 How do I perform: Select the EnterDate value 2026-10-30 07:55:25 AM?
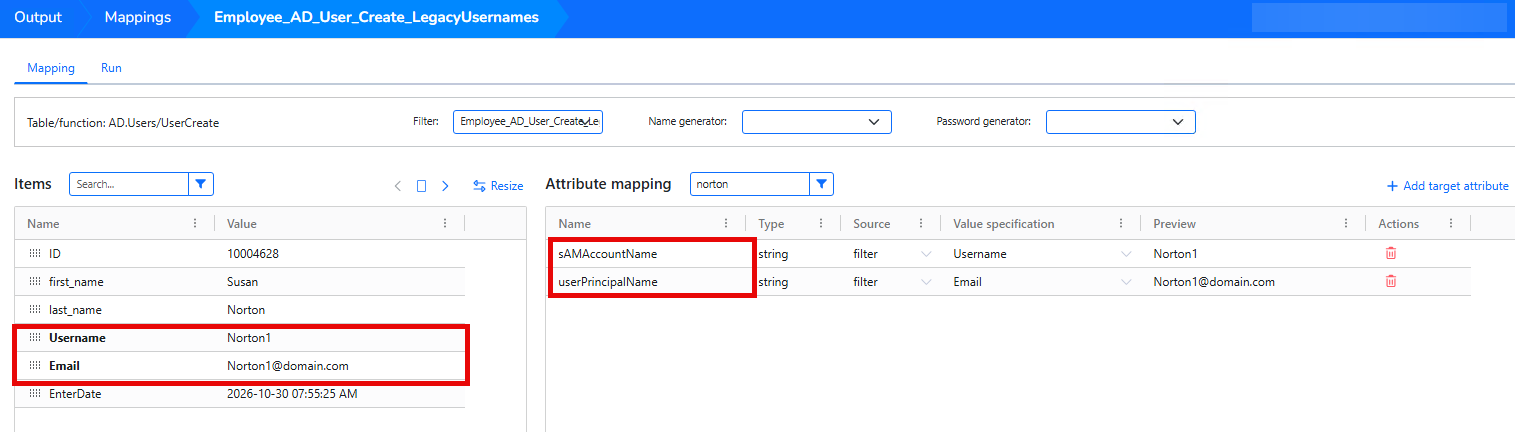[x=292, y=394]
